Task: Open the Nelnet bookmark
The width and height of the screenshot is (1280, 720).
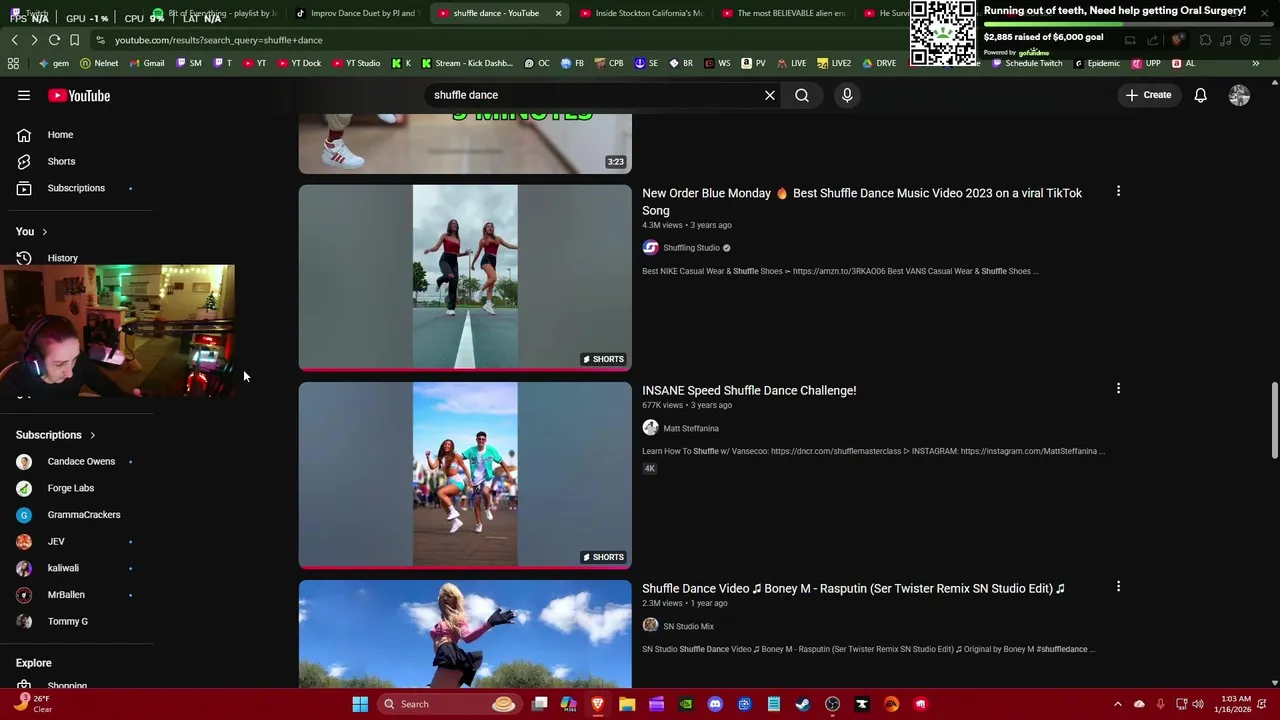Action: (99, 63)
